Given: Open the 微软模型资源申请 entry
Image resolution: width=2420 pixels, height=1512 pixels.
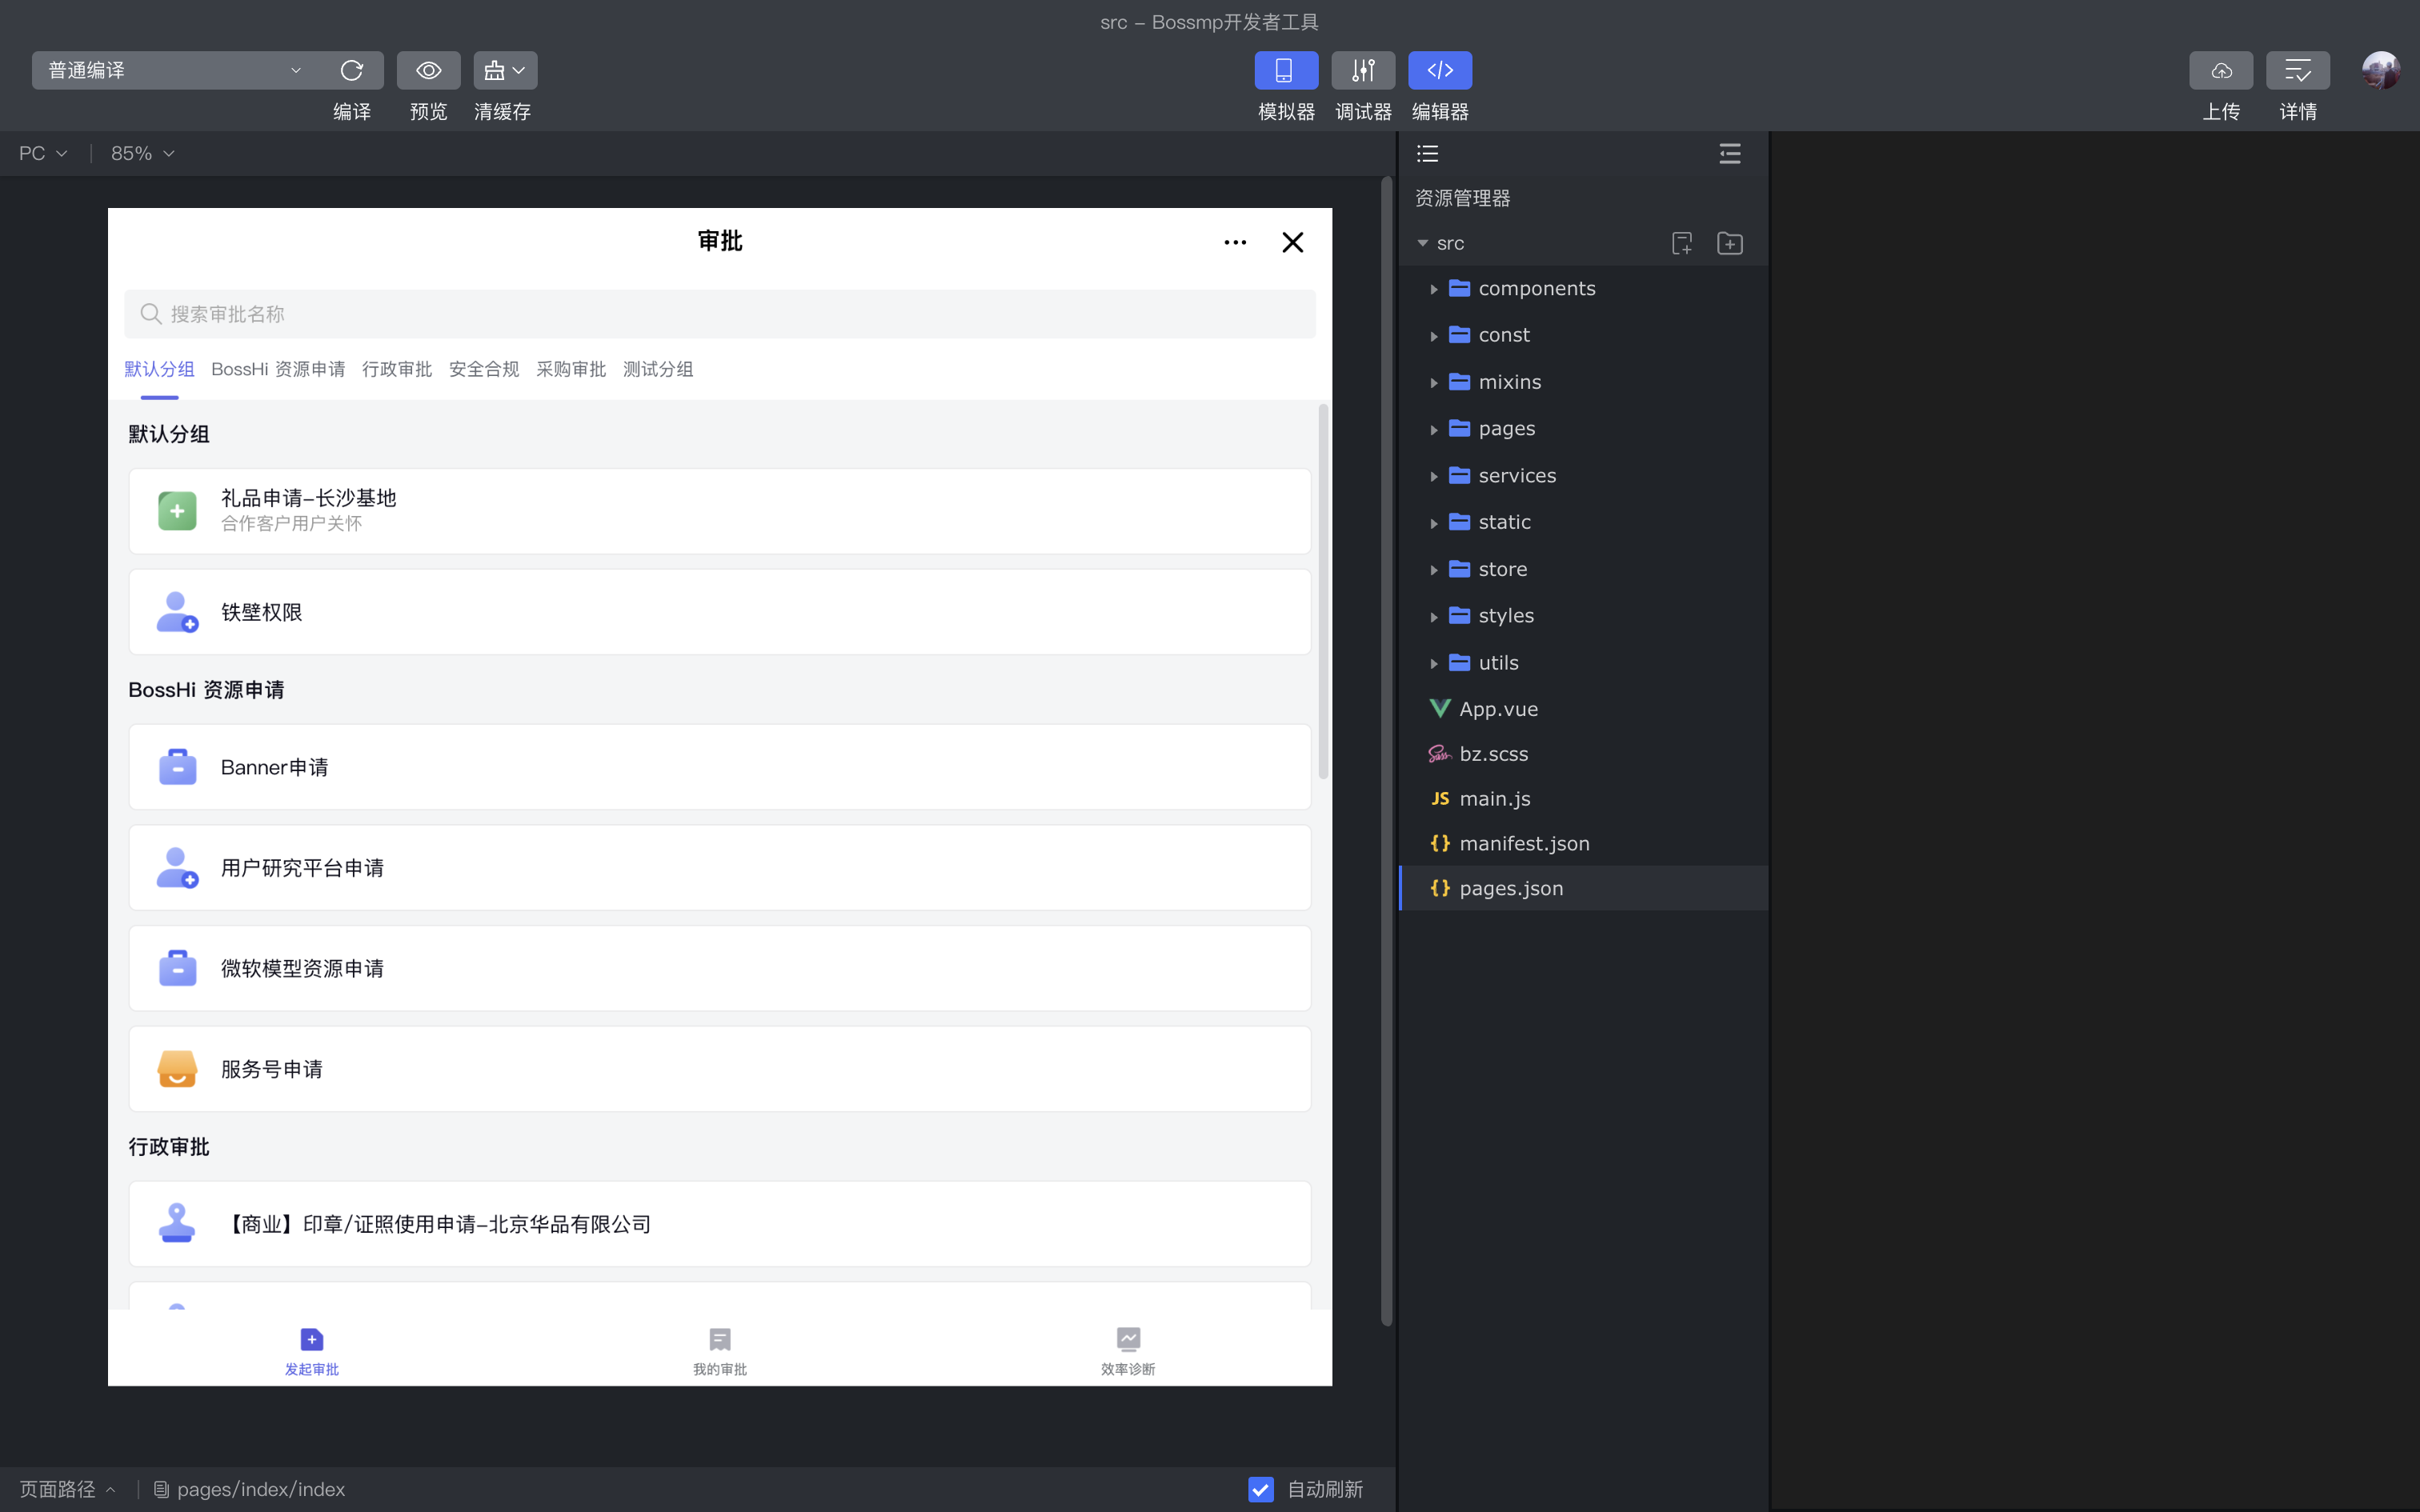Looking at the screenshot, I should click(719, 968).
